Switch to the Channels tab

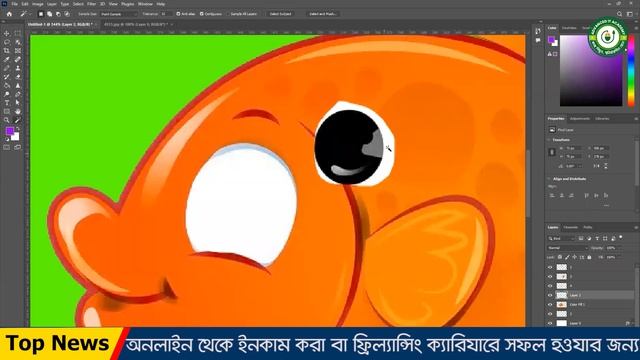click(571, 227)
